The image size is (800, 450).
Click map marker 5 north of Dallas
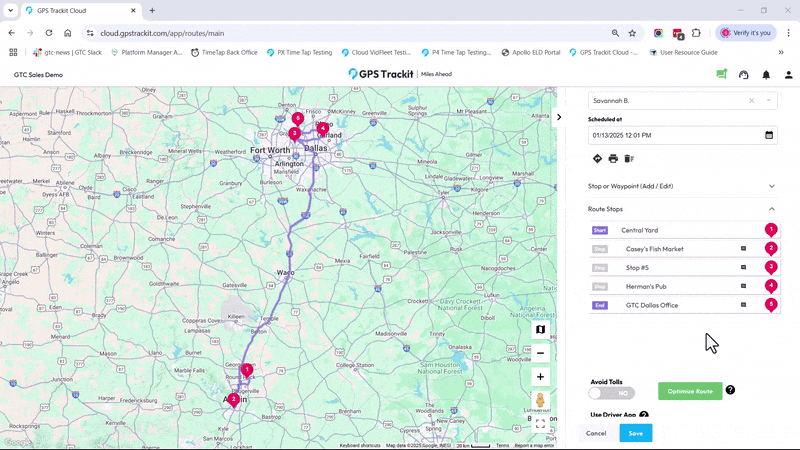(298, 118)
